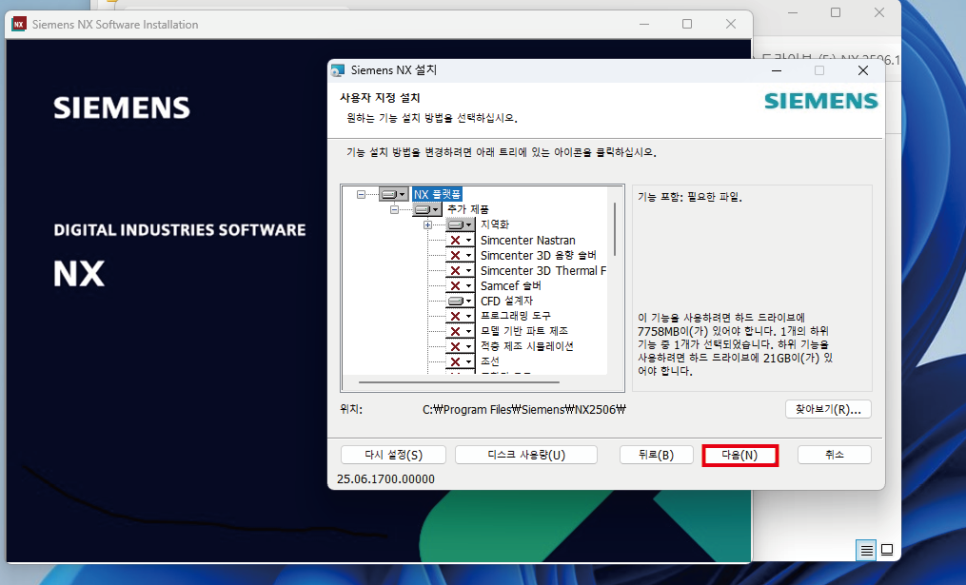Select the NX 플랫폼 tree label
966x585 pixels.
pyautogui.click(x=437, y=195)
